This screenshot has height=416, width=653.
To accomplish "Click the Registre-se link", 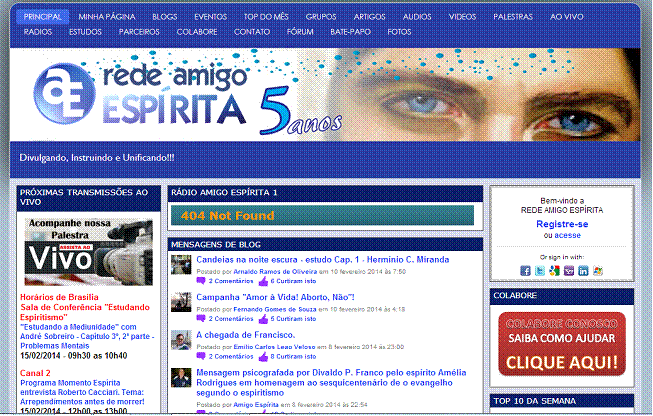I will tap(562, 224).
